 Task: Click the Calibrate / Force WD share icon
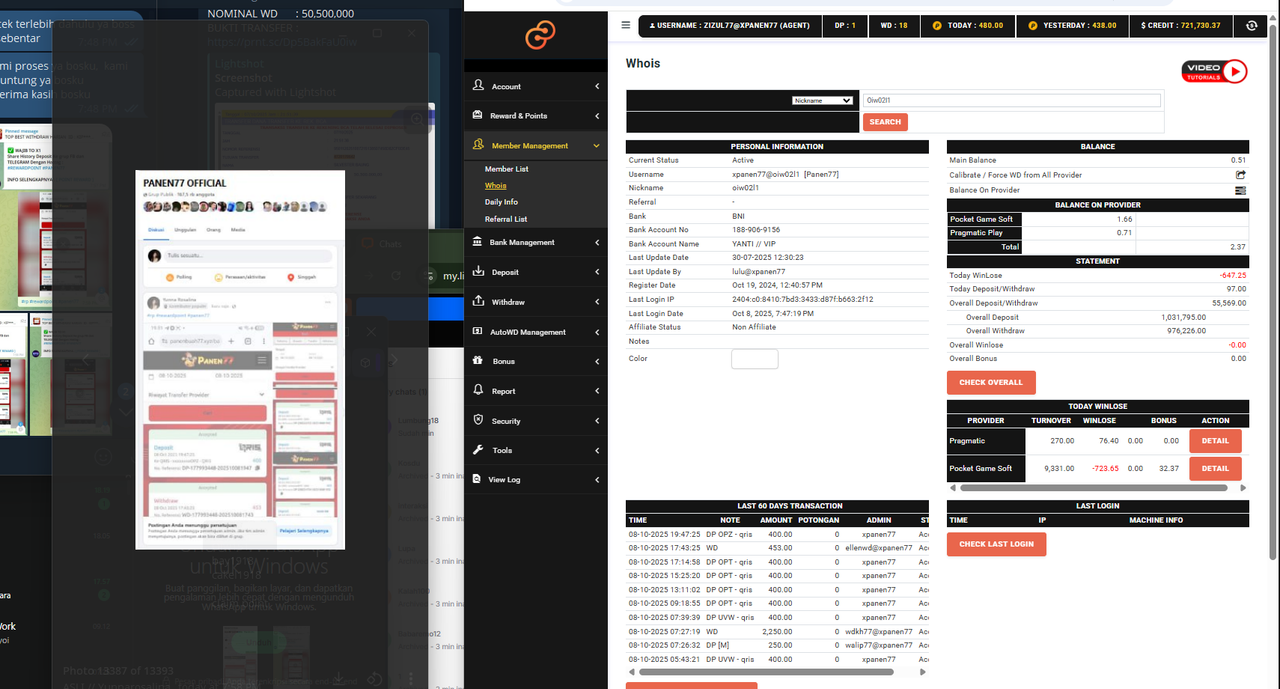1240,174
